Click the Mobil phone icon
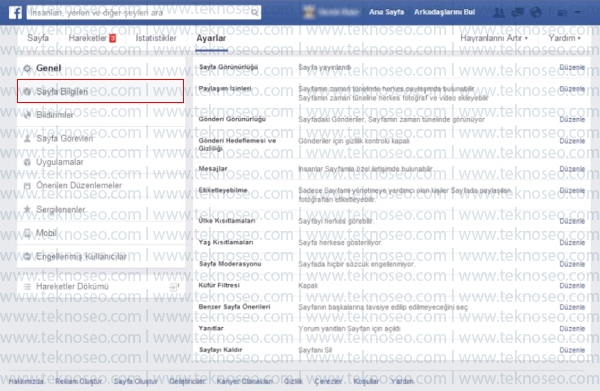This screenshot has width=600, height=391. pyautogui.click(x=27, y=233)
